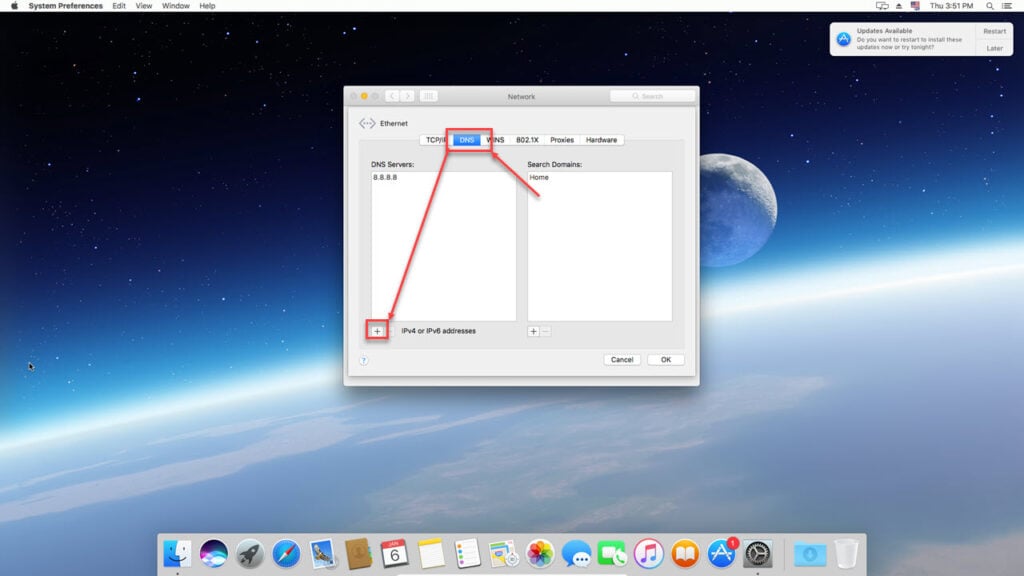Open Mail stamp icon in Dock
The width and height of the screenshot is (1024, 576).
point(322,554)
